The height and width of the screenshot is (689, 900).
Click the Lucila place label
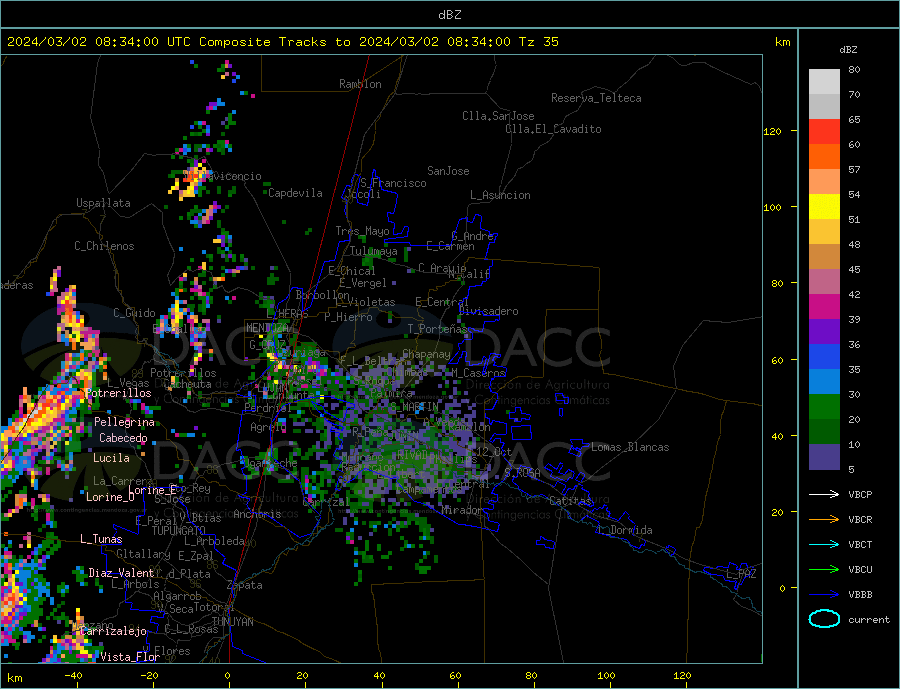point(111,458)
